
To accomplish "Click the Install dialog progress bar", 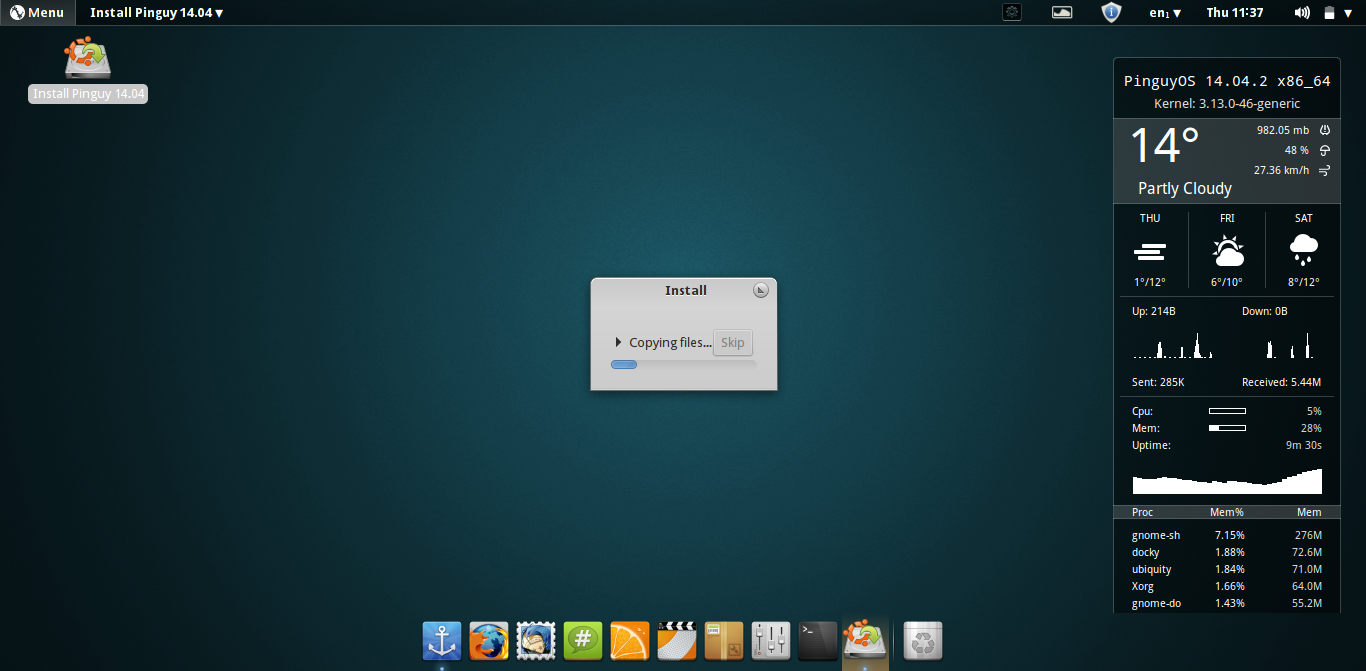I will 684,364.
